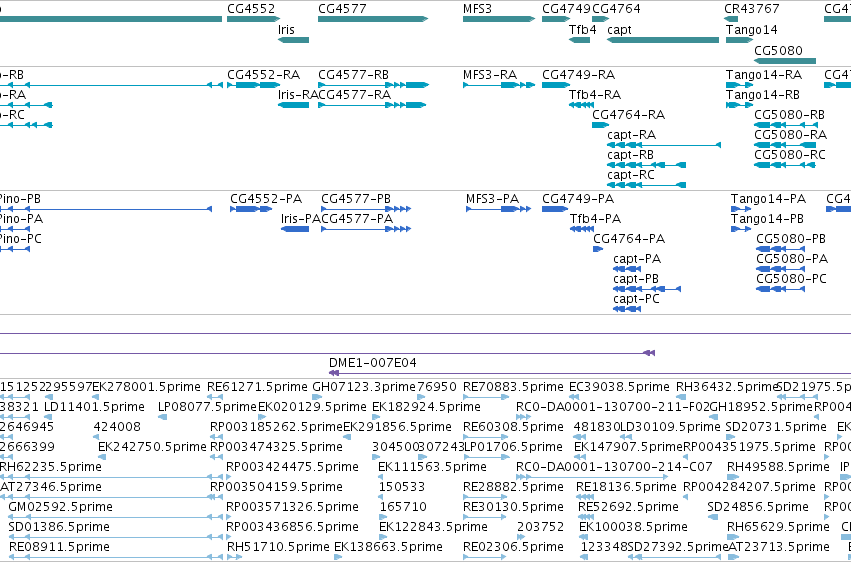851x562 pixels.
Task: Select the CG5080-PB CDS
Action: pyautogui.click(x=780, y=249)
